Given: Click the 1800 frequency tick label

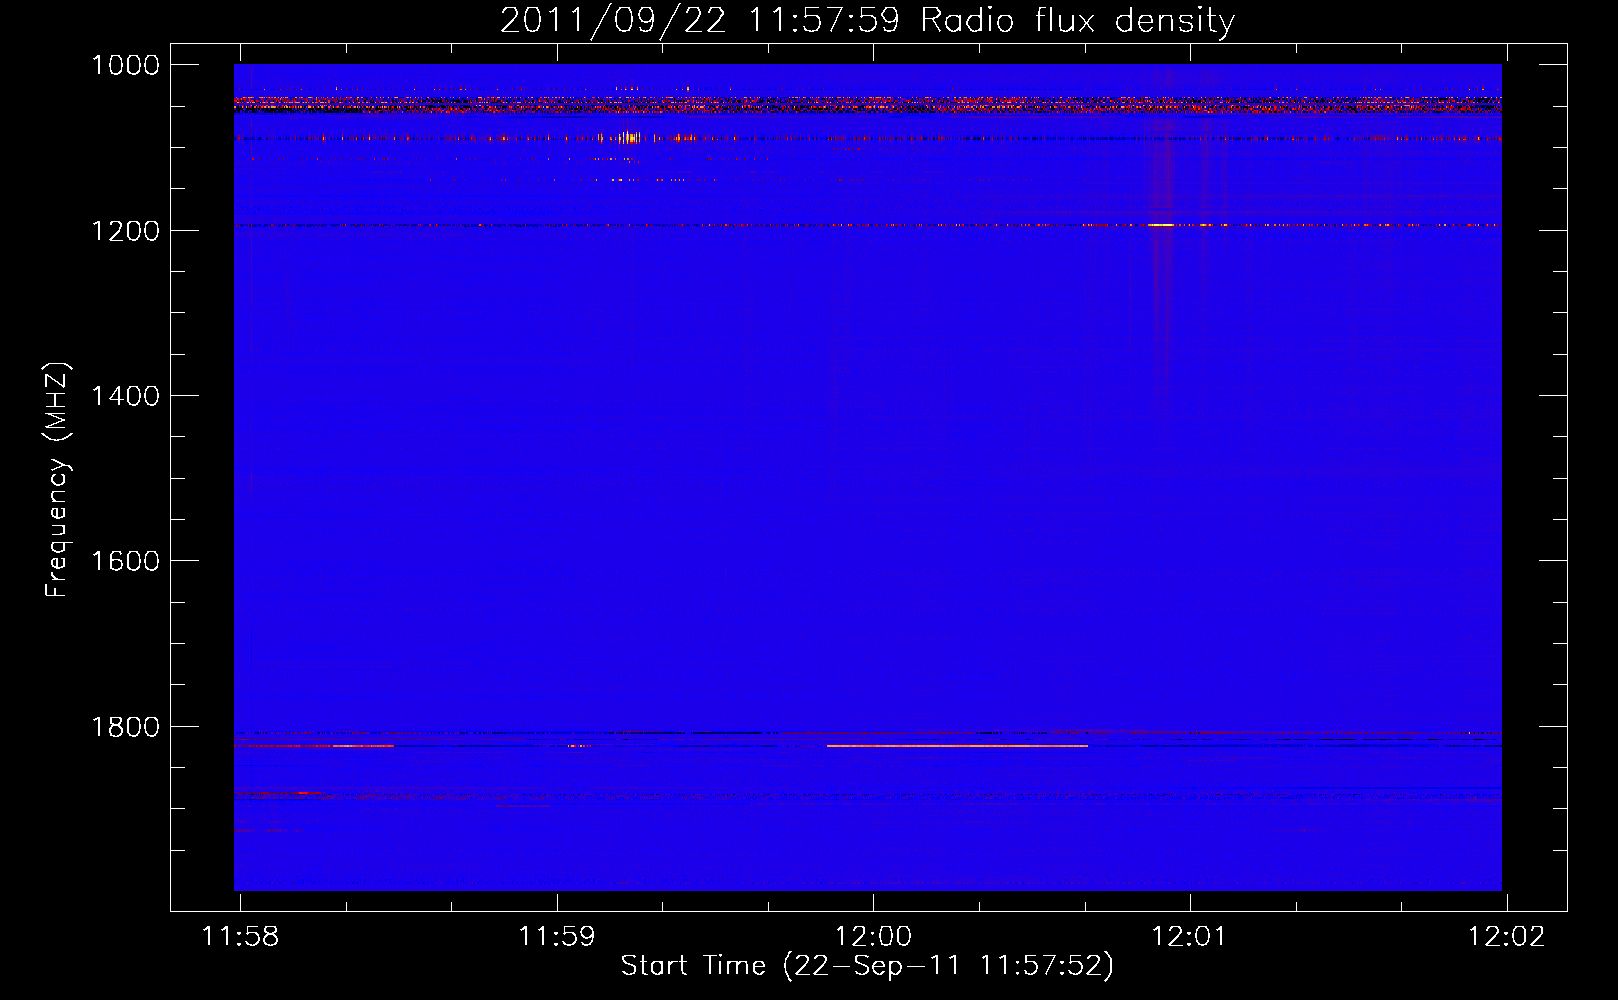Looking at the screenshot, I should pyautogui.click(x=125, y=727).
